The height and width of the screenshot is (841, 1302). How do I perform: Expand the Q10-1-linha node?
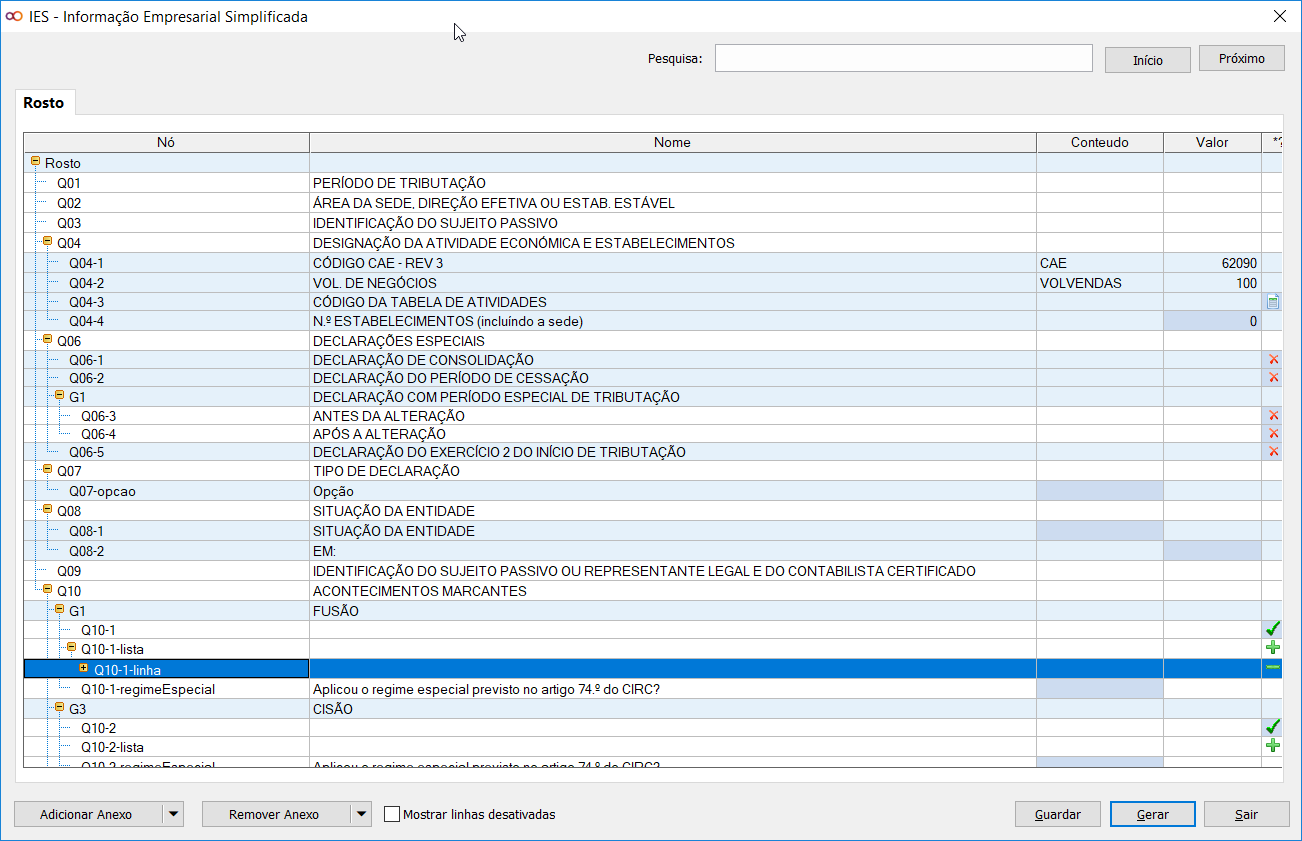84,668
